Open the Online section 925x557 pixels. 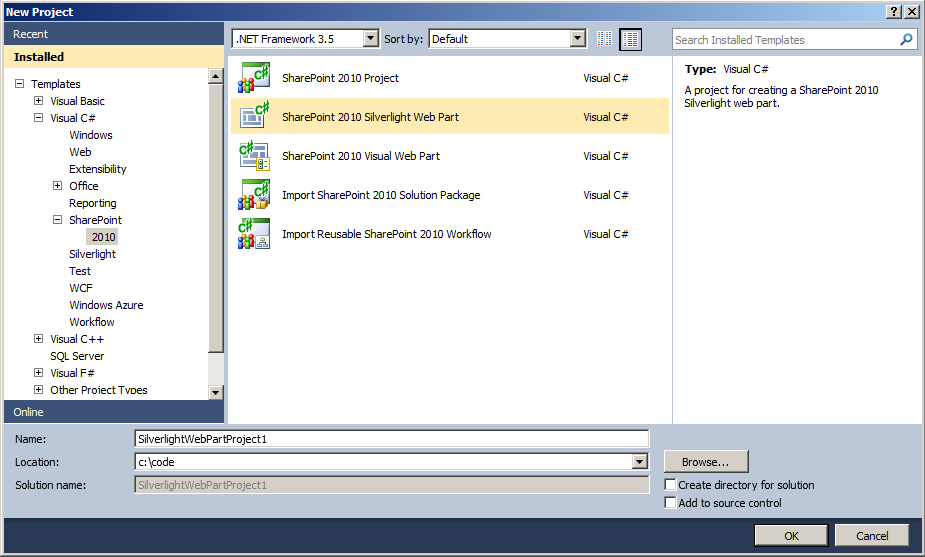(114, 412)
